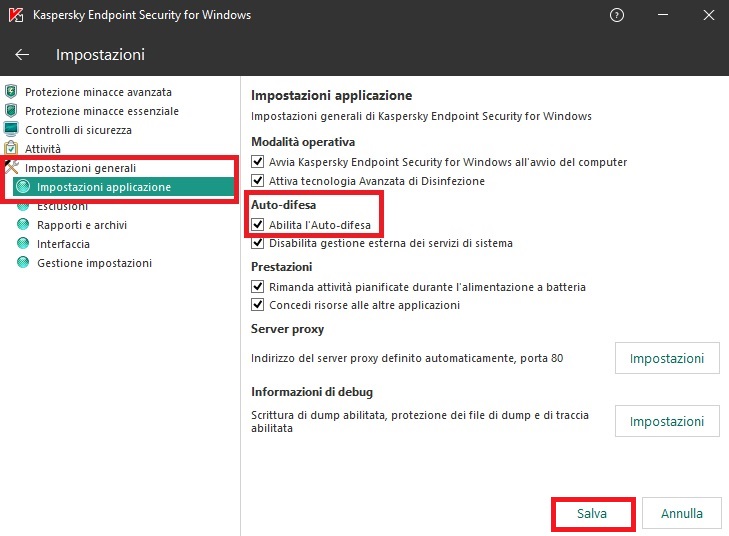Click the shield icon beside Protezione minacce avanzata

click(x=11, y=92)
